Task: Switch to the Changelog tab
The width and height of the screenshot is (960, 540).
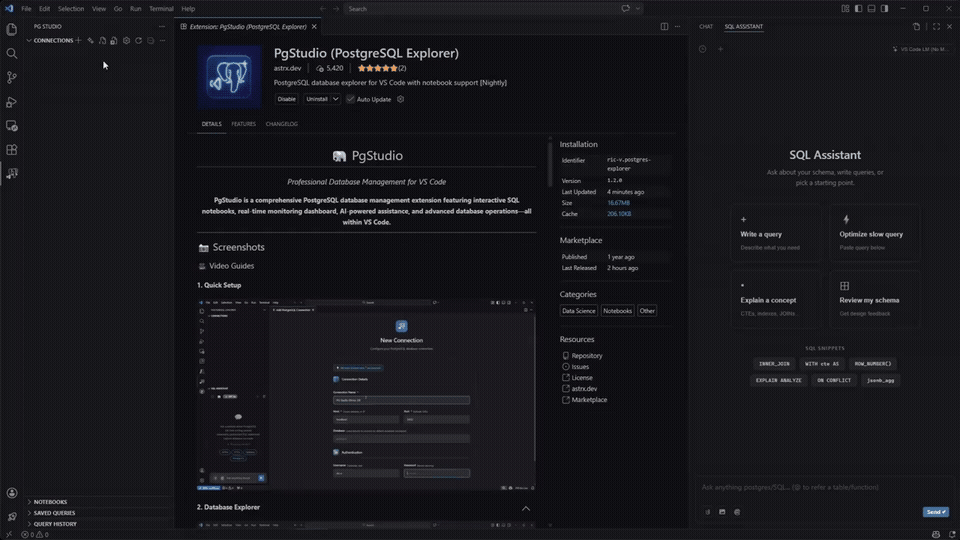Action: [282, 124]
